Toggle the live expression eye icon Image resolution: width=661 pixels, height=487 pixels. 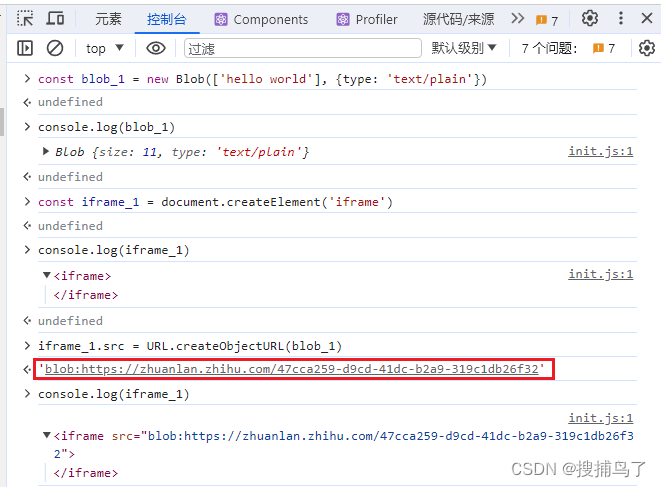click(x=156, y=48)
